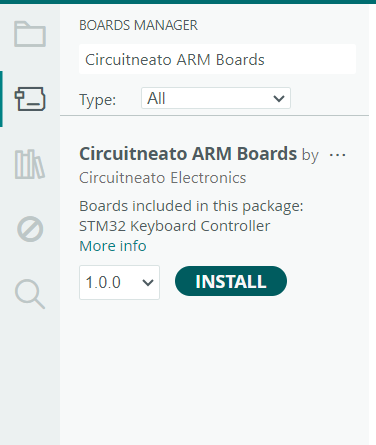This screenshot has width=376, height=445.
Task: Select the Boards Manager sidebar icon
Action: click(x=30, y=99)
